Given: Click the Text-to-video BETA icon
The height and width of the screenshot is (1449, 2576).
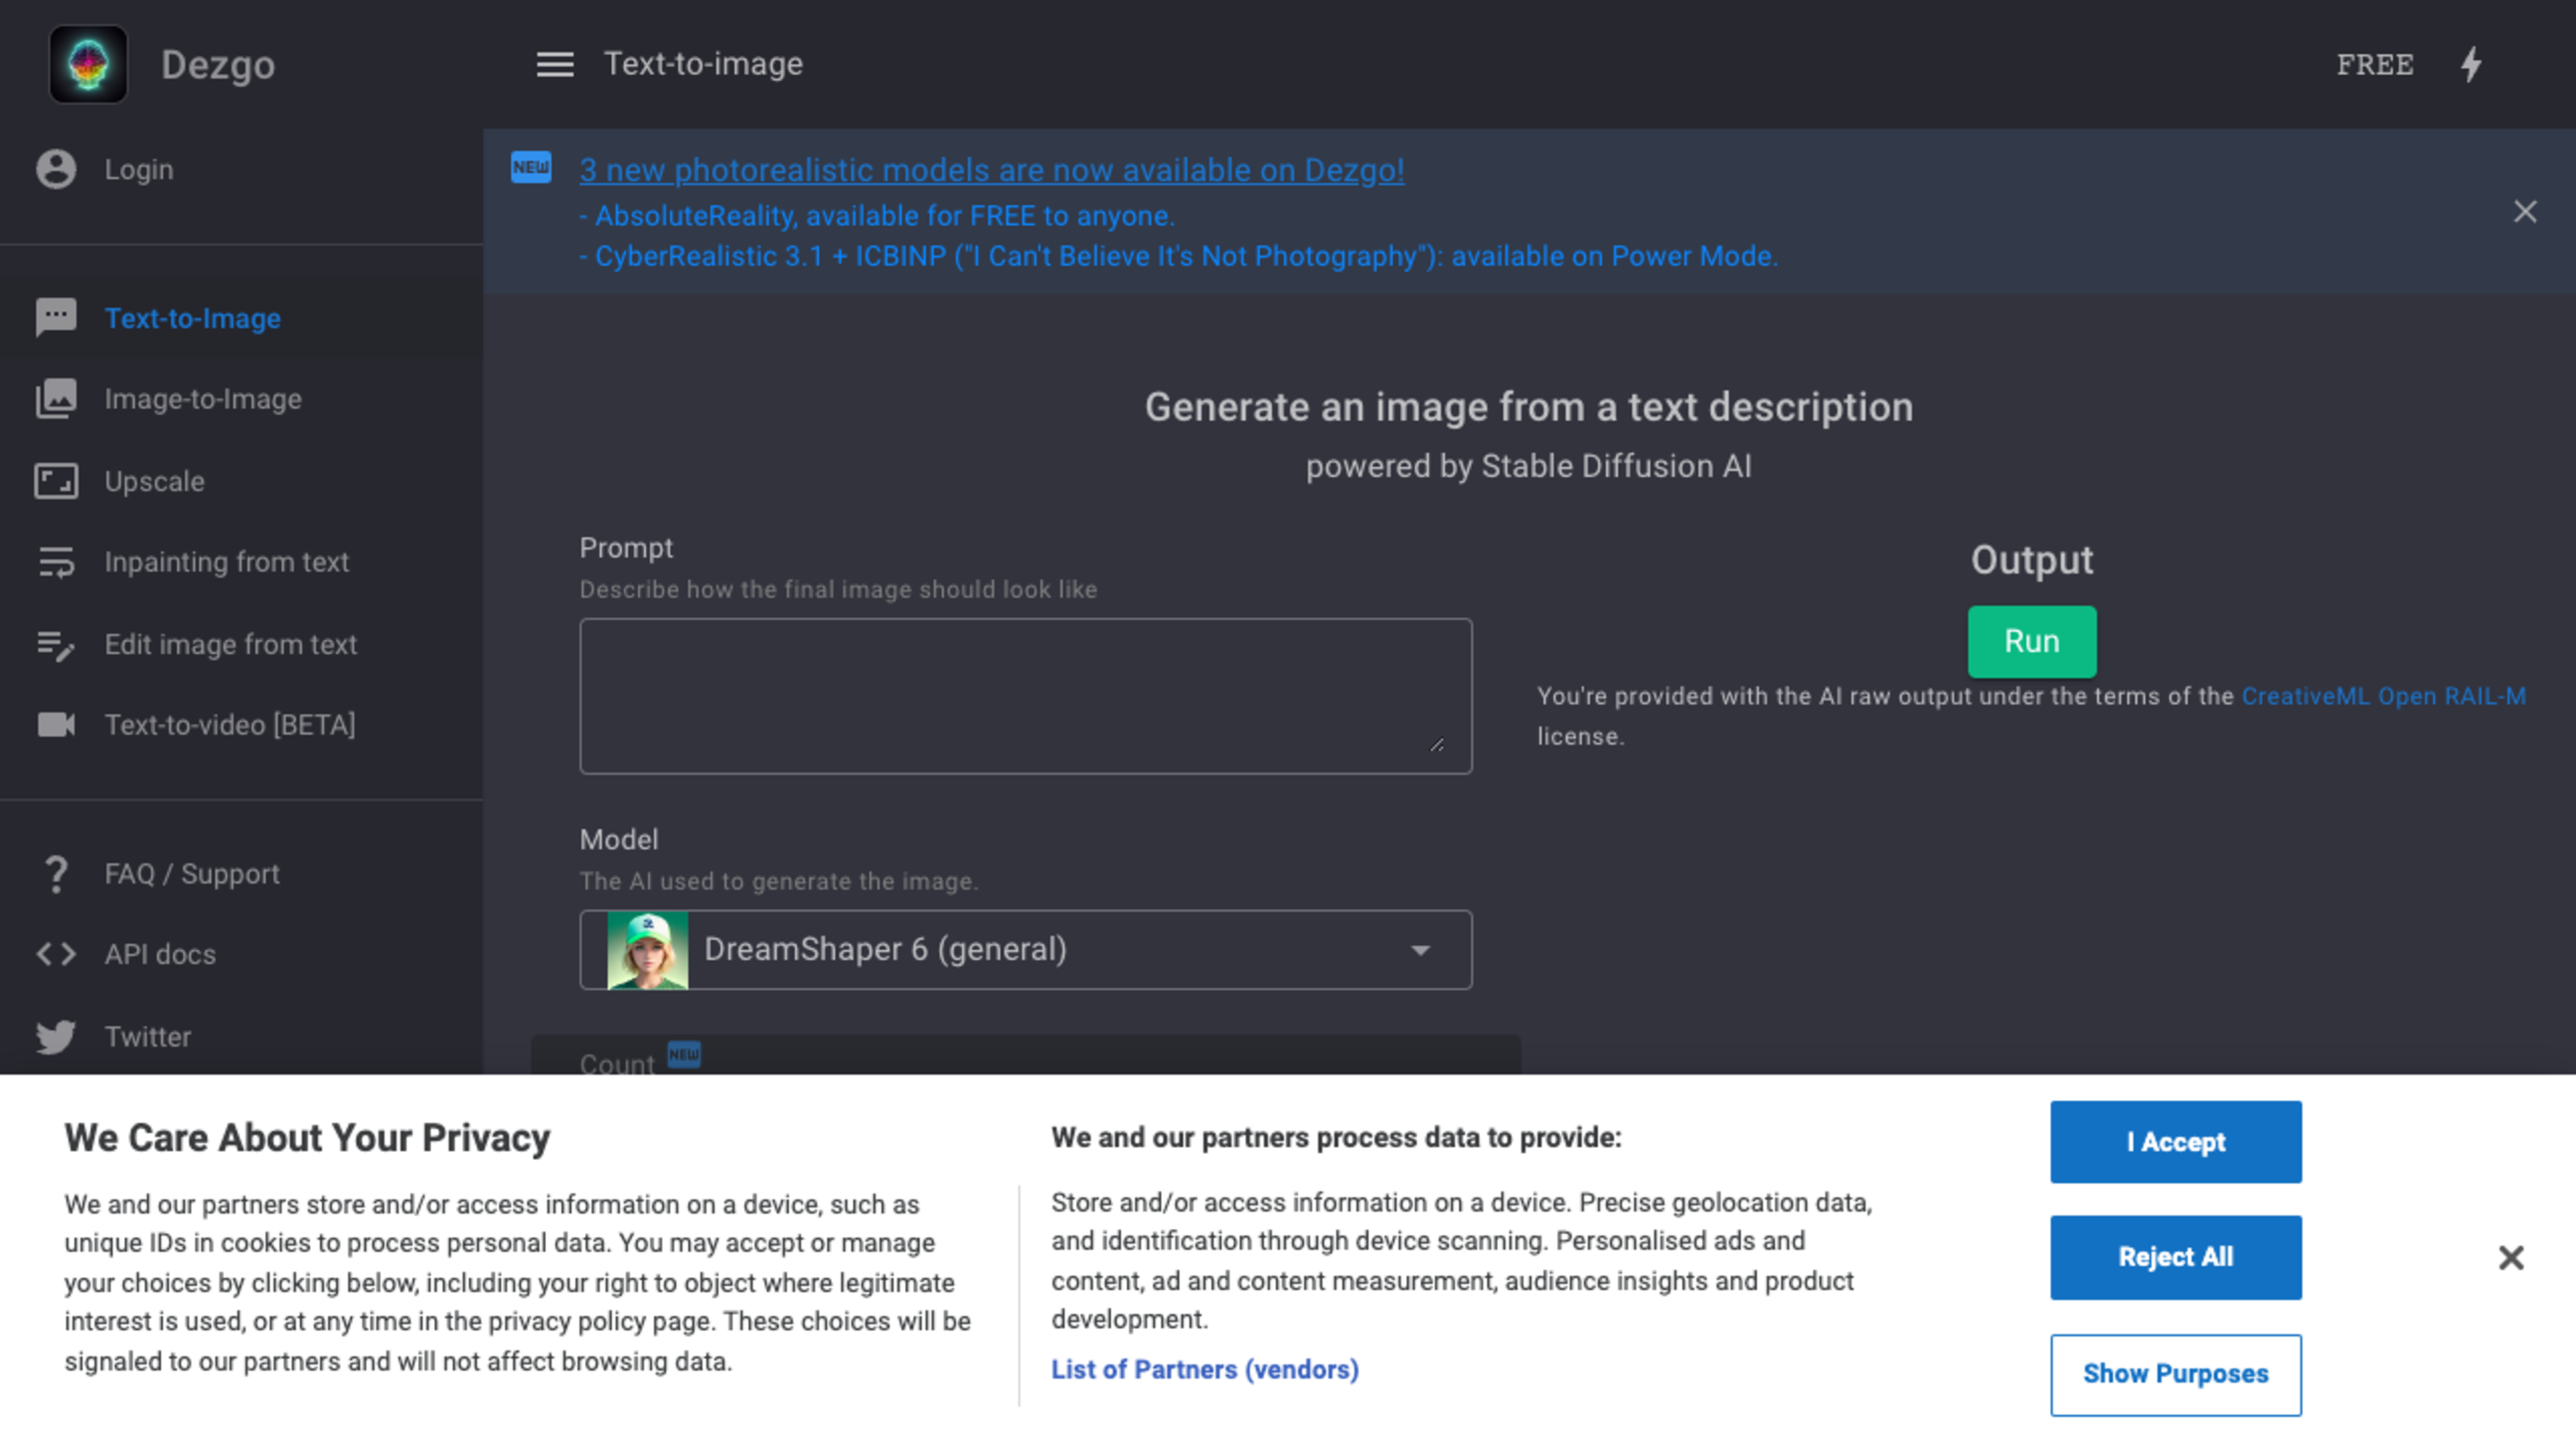Looking at the screenshot, I should (55, 725).
